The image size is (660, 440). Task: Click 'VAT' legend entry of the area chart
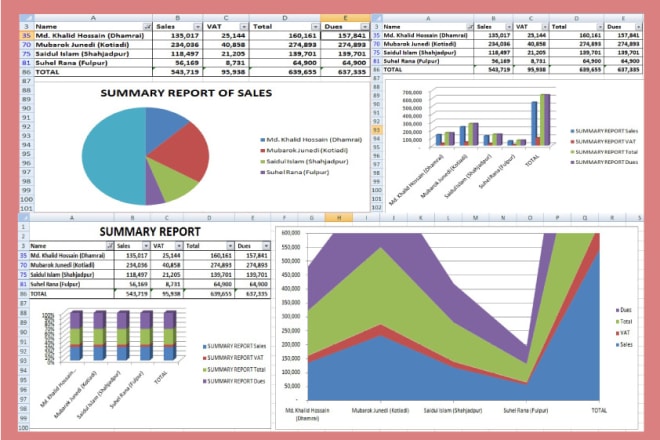pos(623,333)
